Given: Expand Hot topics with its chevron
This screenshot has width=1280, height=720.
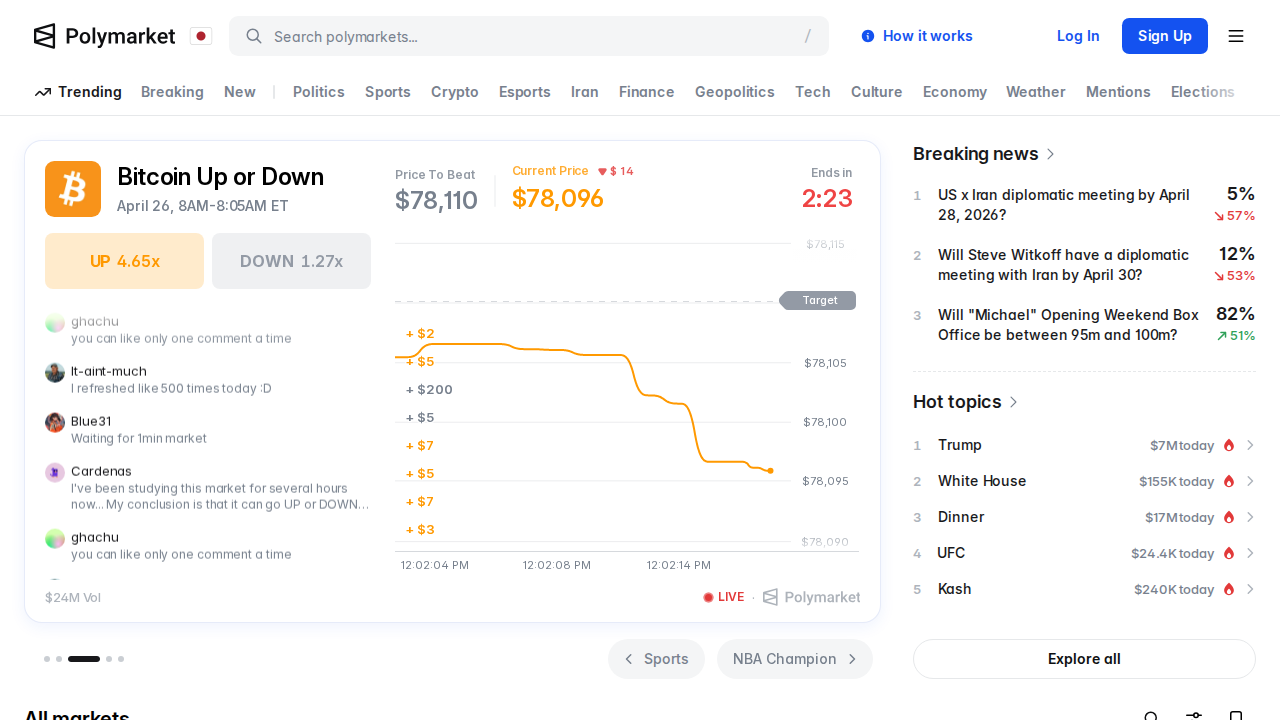Looking at the screenshot, I should pos(1013,402).
